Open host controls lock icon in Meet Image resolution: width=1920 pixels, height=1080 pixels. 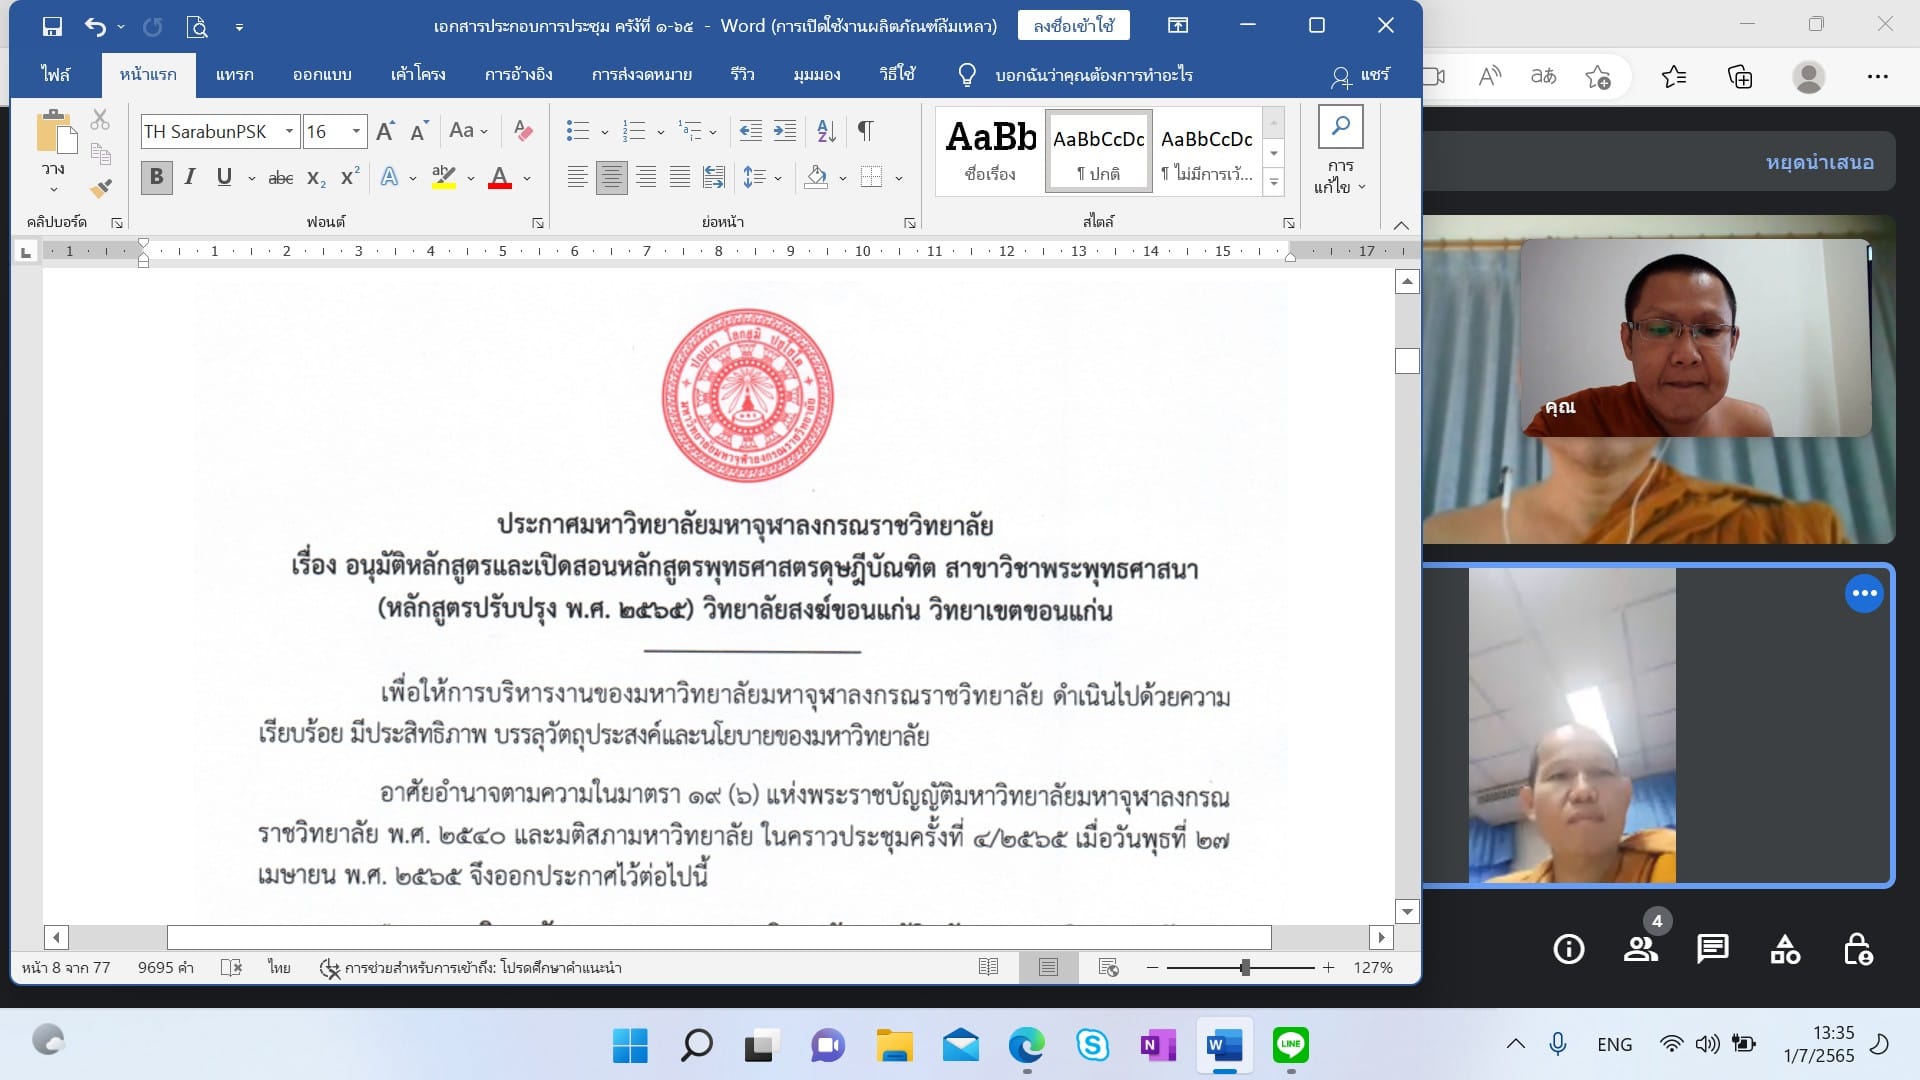[1857, 949]
